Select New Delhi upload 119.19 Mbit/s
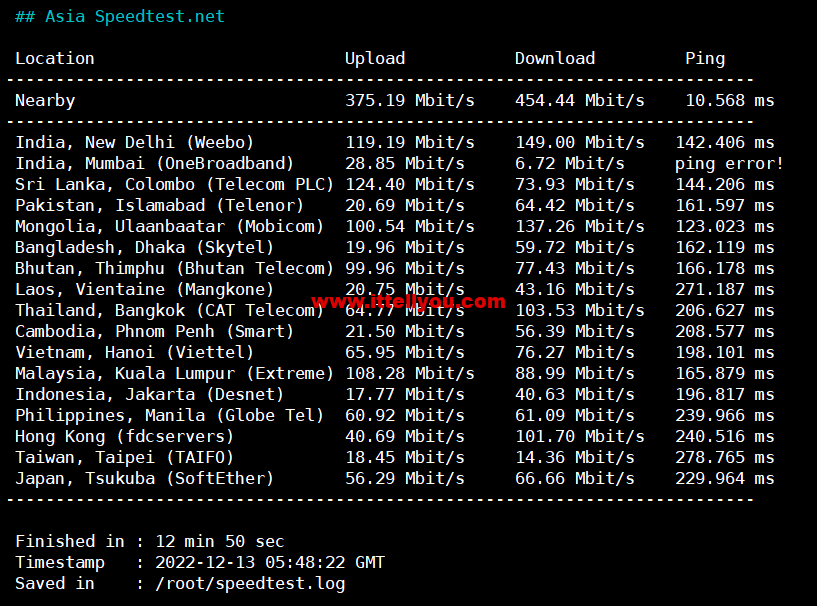This screenshot has width=817, height=606. (x=410, y=142)
